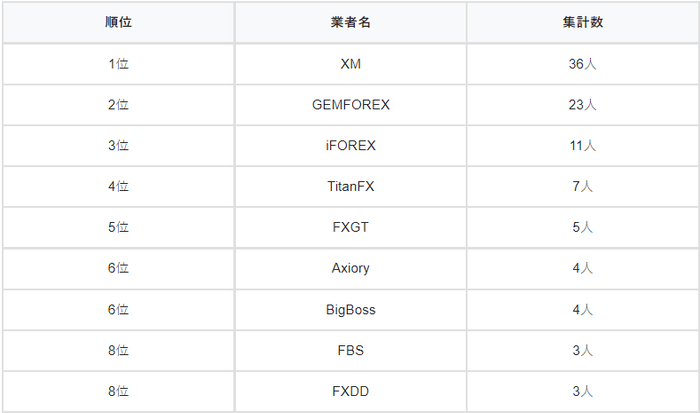700x413 pixels.
Task: Select the FBS cell
Action: click(x=351, y=350)
